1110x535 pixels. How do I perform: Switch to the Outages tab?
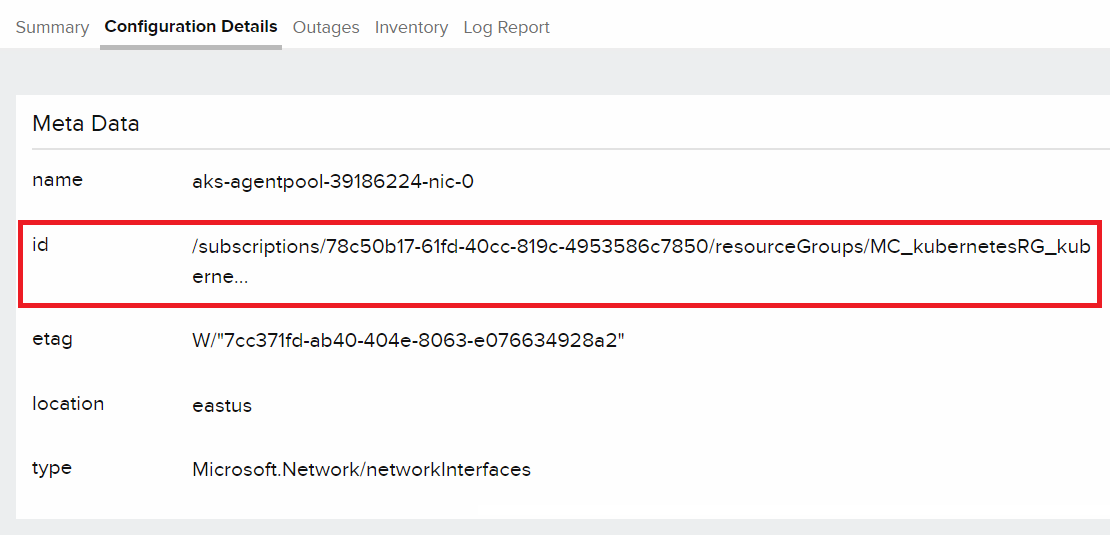click(326, 27)
